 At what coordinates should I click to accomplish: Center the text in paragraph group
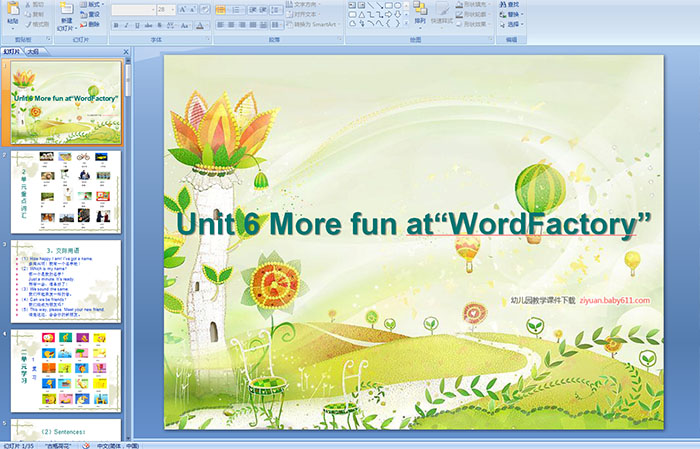(x=231, y=25)
